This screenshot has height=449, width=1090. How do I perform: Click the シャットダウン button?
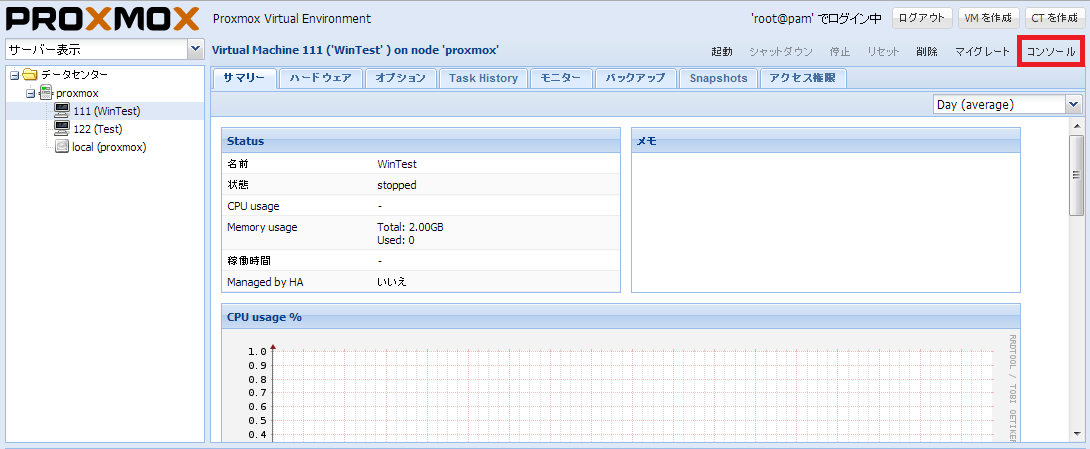click(781, 51)
